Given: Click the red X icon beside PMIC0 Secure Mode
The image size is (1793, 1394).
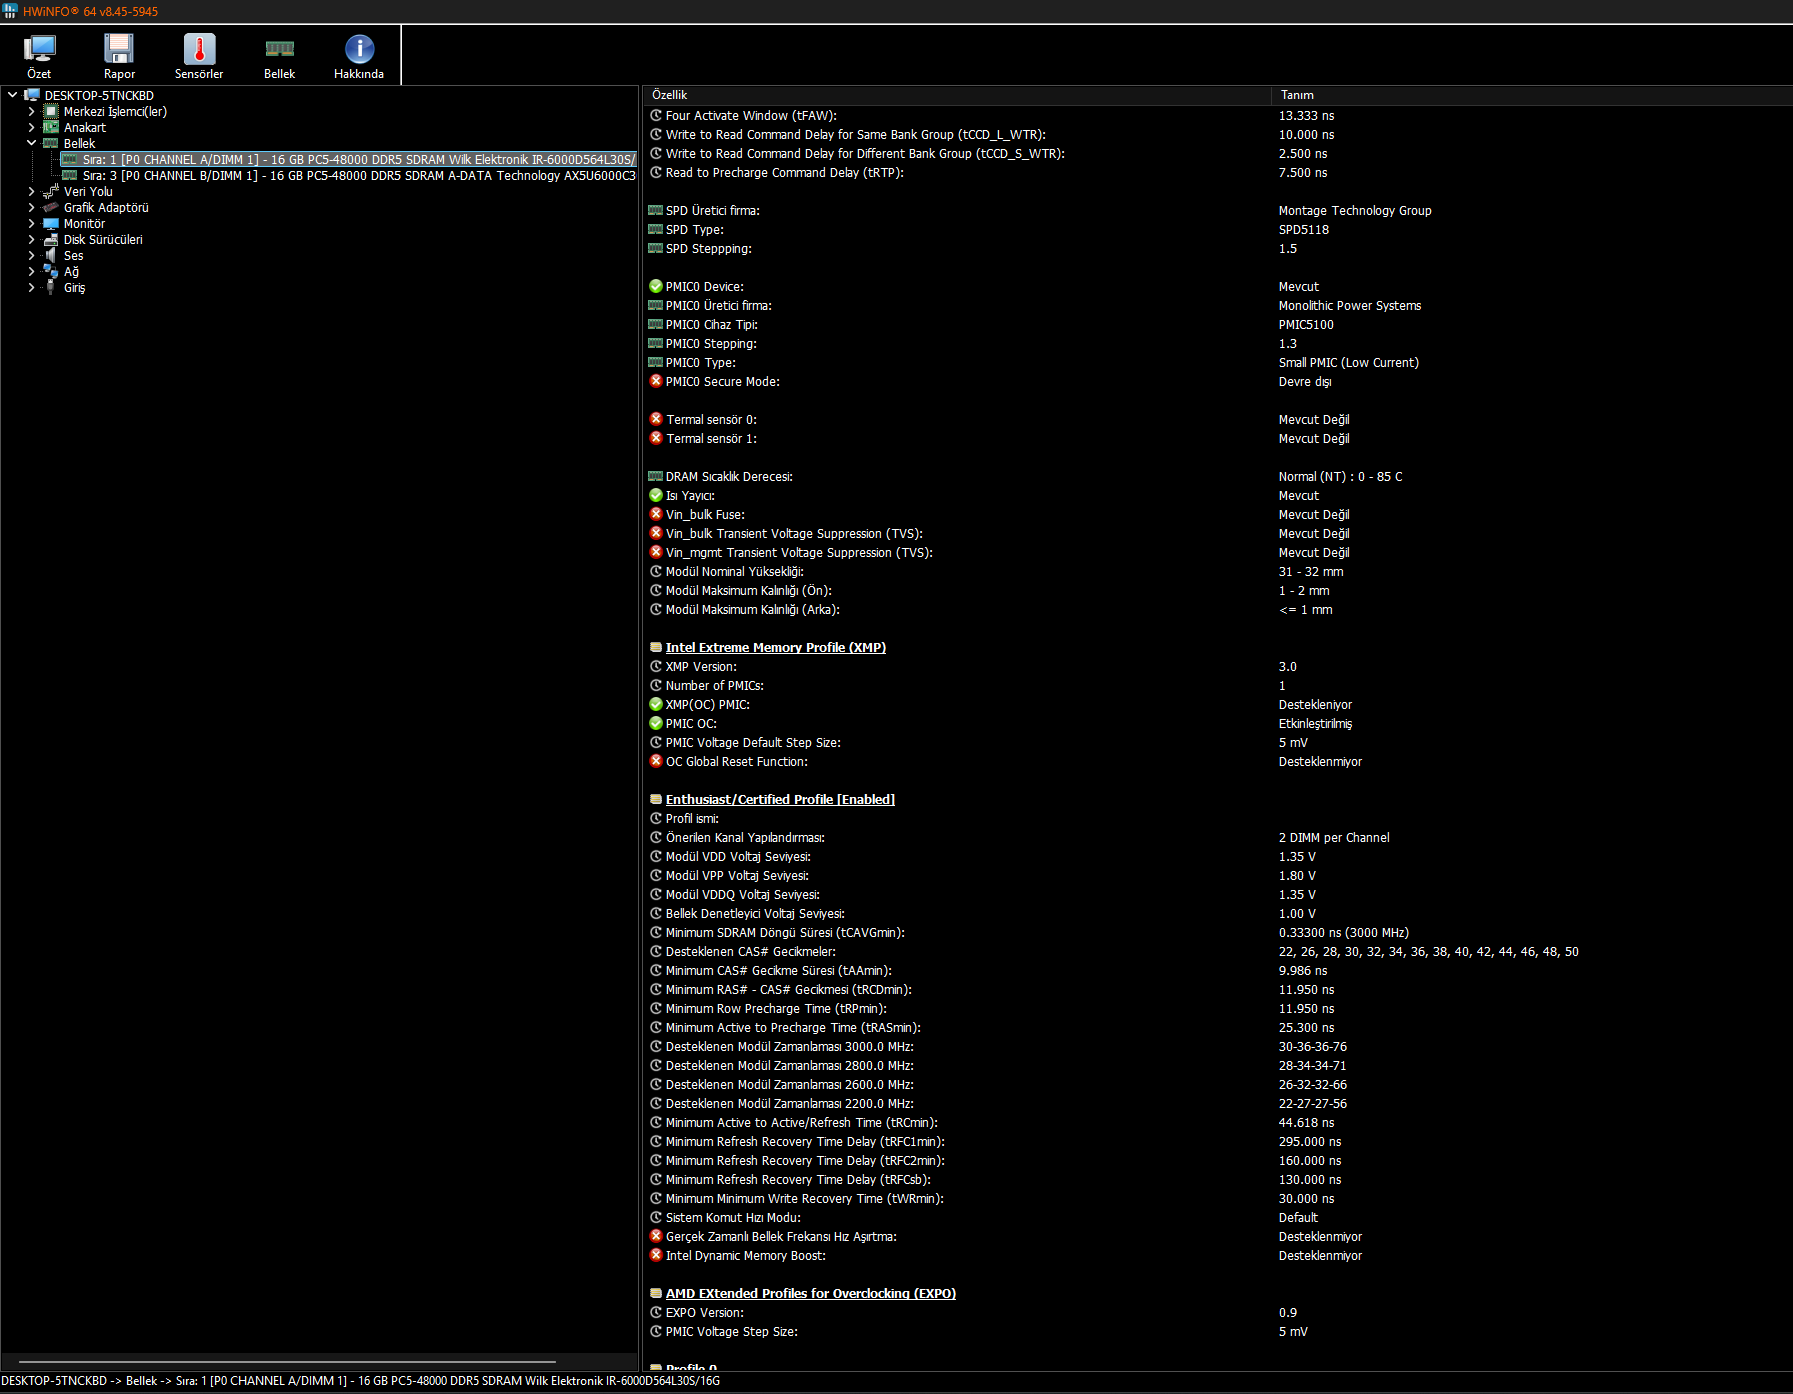Looking at the screenshot, I should tap(656, 381).
